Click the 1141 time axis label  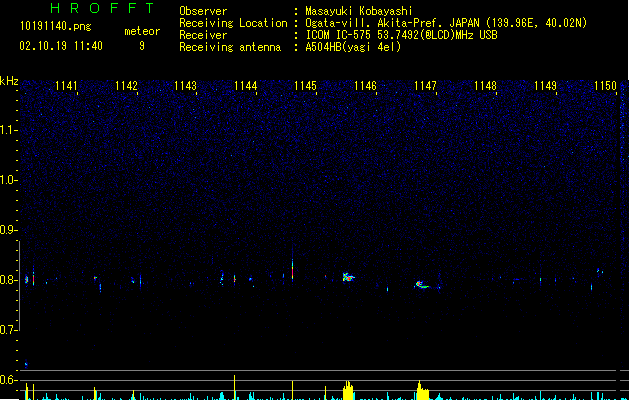[x=66, y=86]
